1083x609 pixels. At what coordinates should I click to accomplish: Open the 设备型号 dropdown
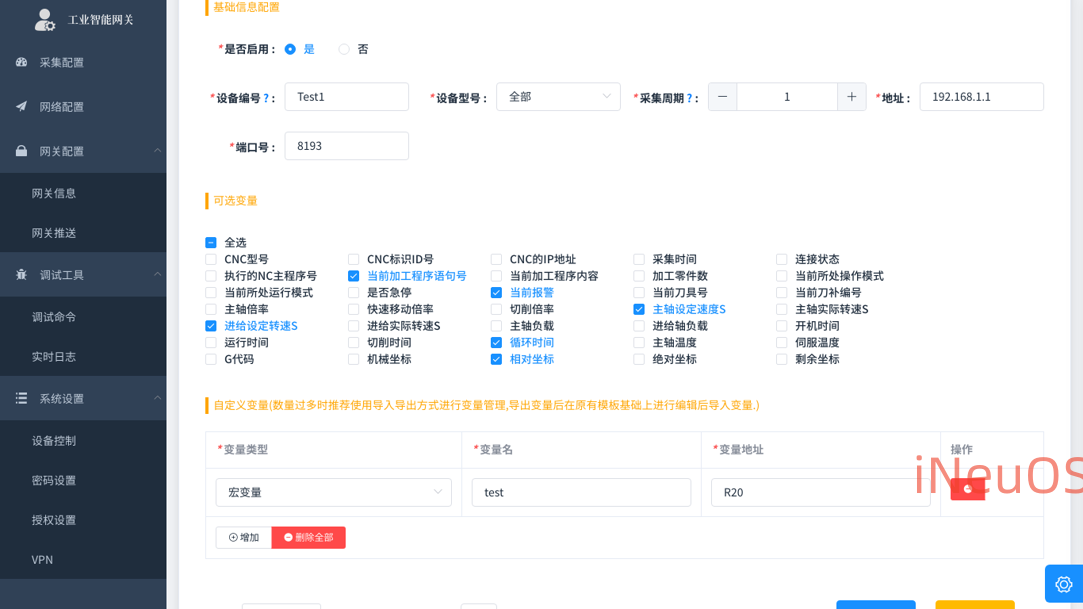coord(558,97)
